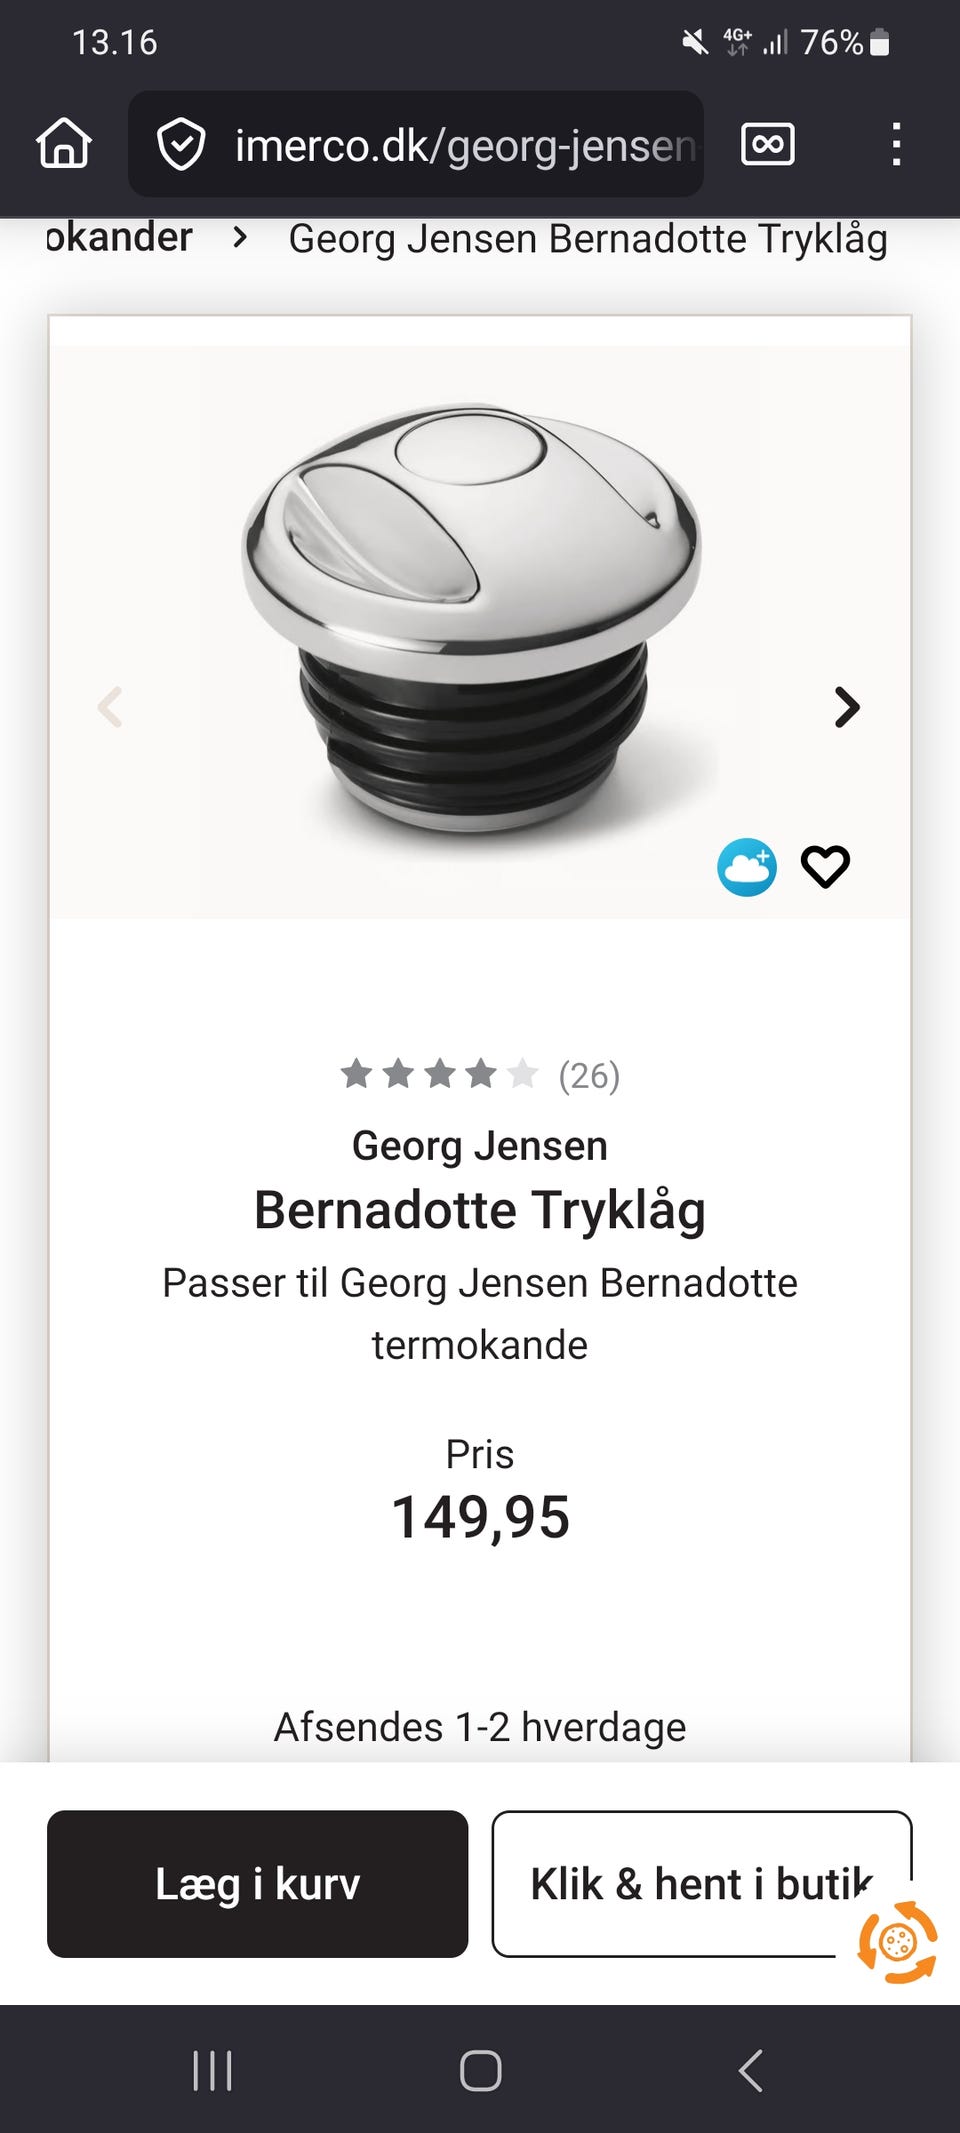Tap the blue cloud plus icon
960x2133 pixels.
[x=746, y=867]
